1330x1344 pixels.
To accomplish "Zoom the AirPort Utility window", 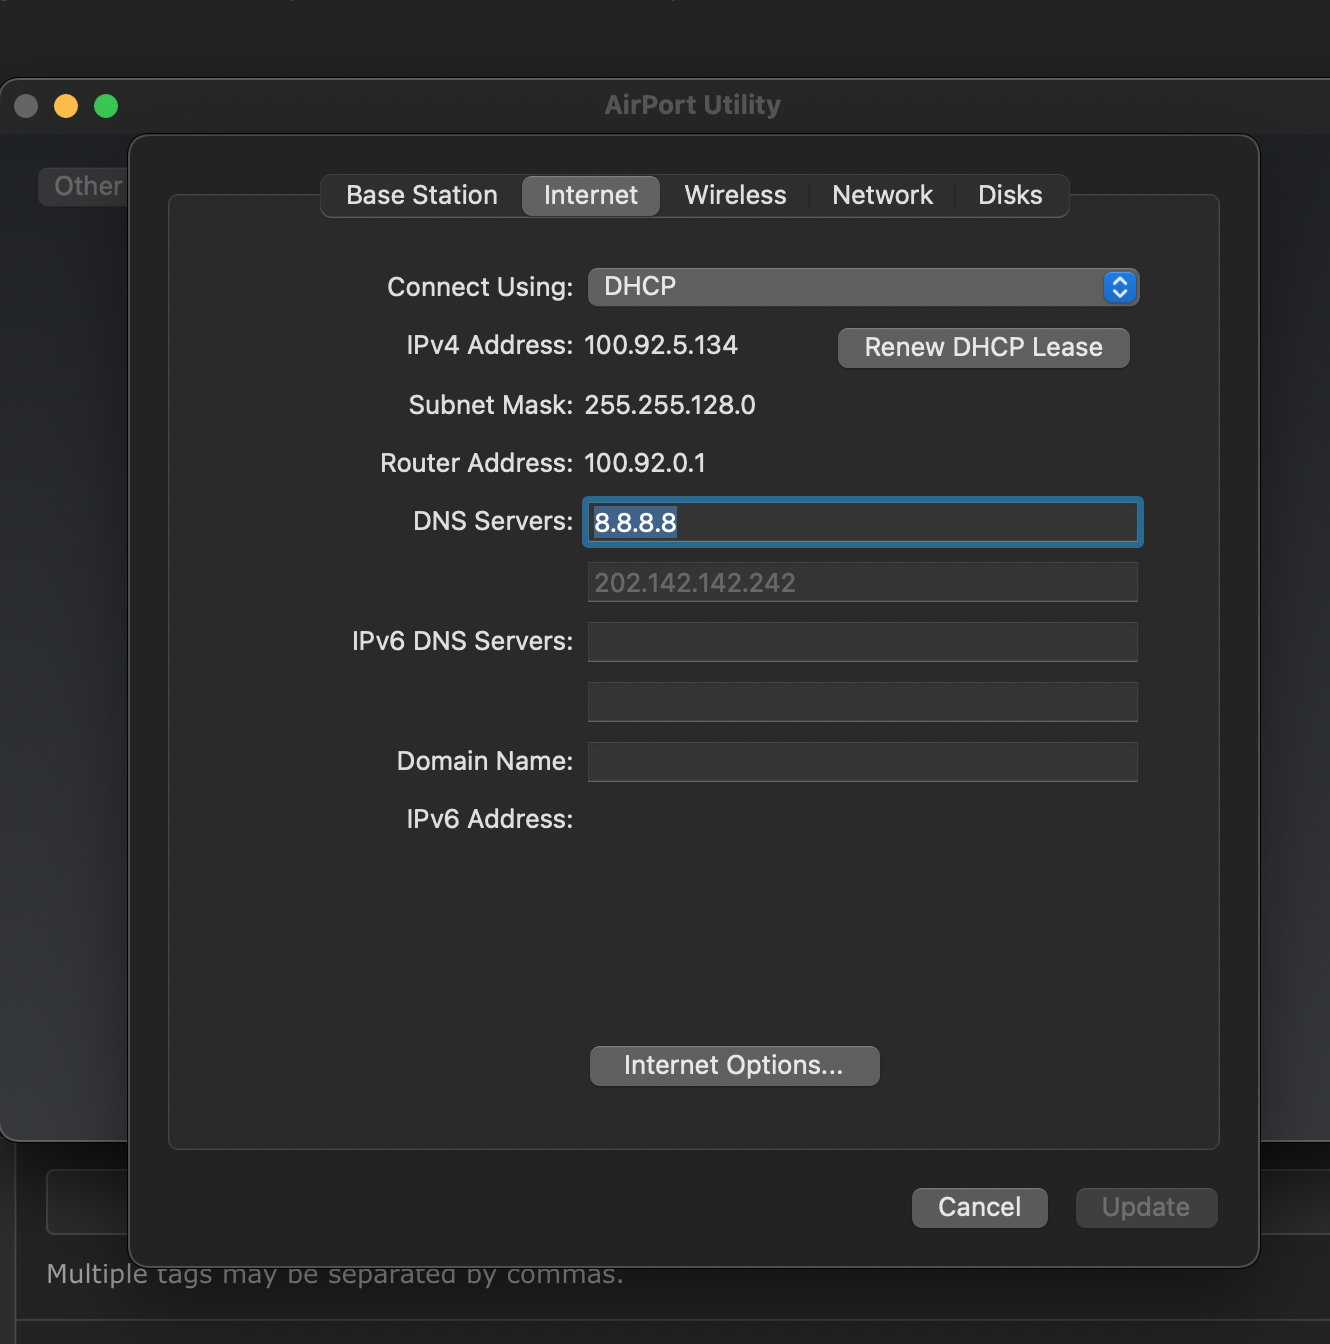I will [106, 106].
